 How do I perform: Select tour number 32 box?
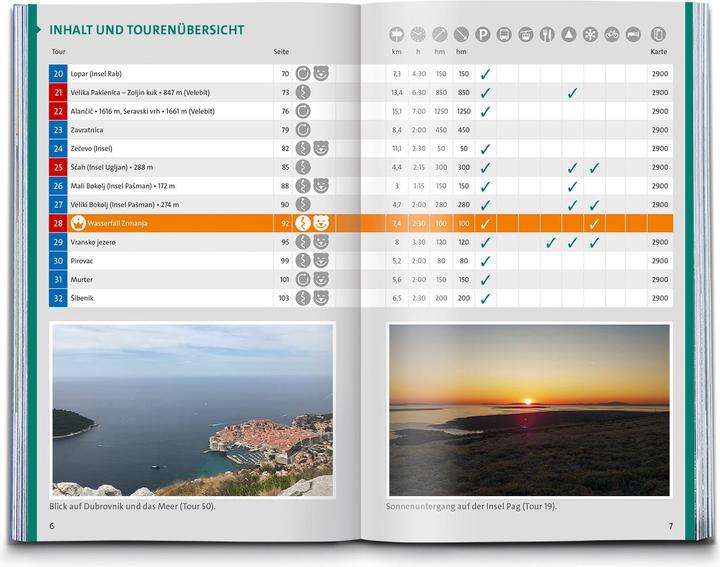click(x=58, y=298)
